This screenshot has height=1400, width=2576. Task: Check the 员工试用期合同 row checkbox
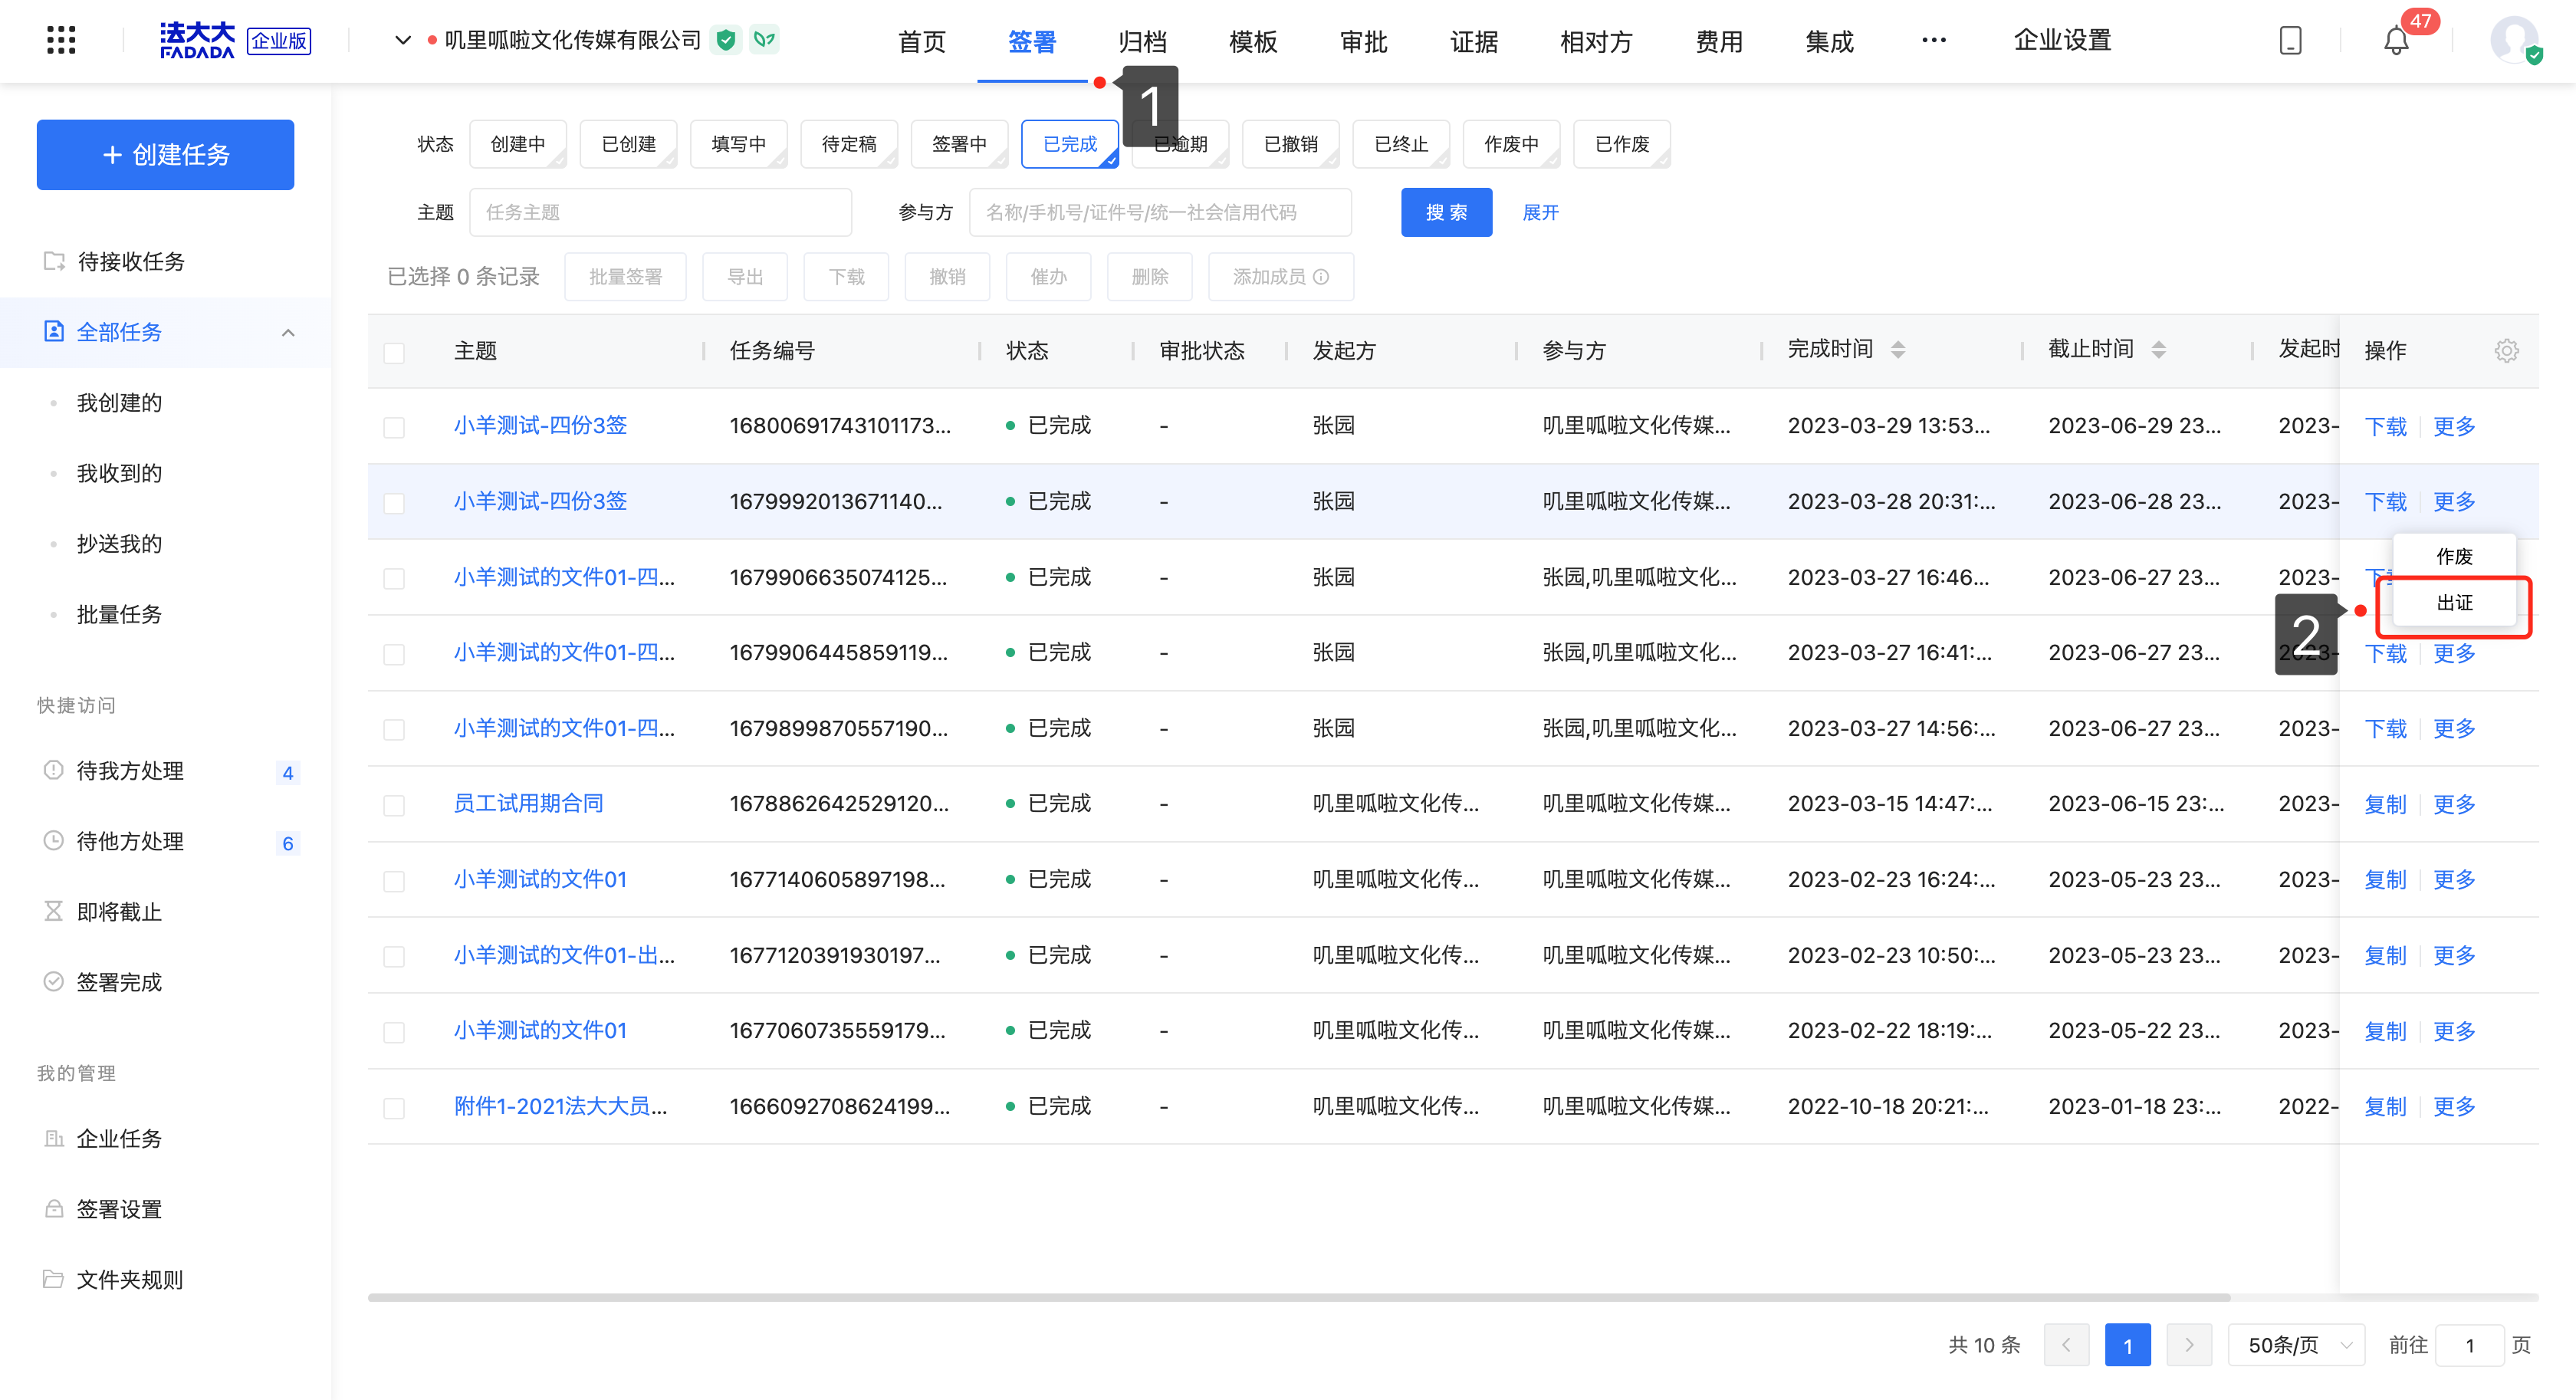[394, 805]
